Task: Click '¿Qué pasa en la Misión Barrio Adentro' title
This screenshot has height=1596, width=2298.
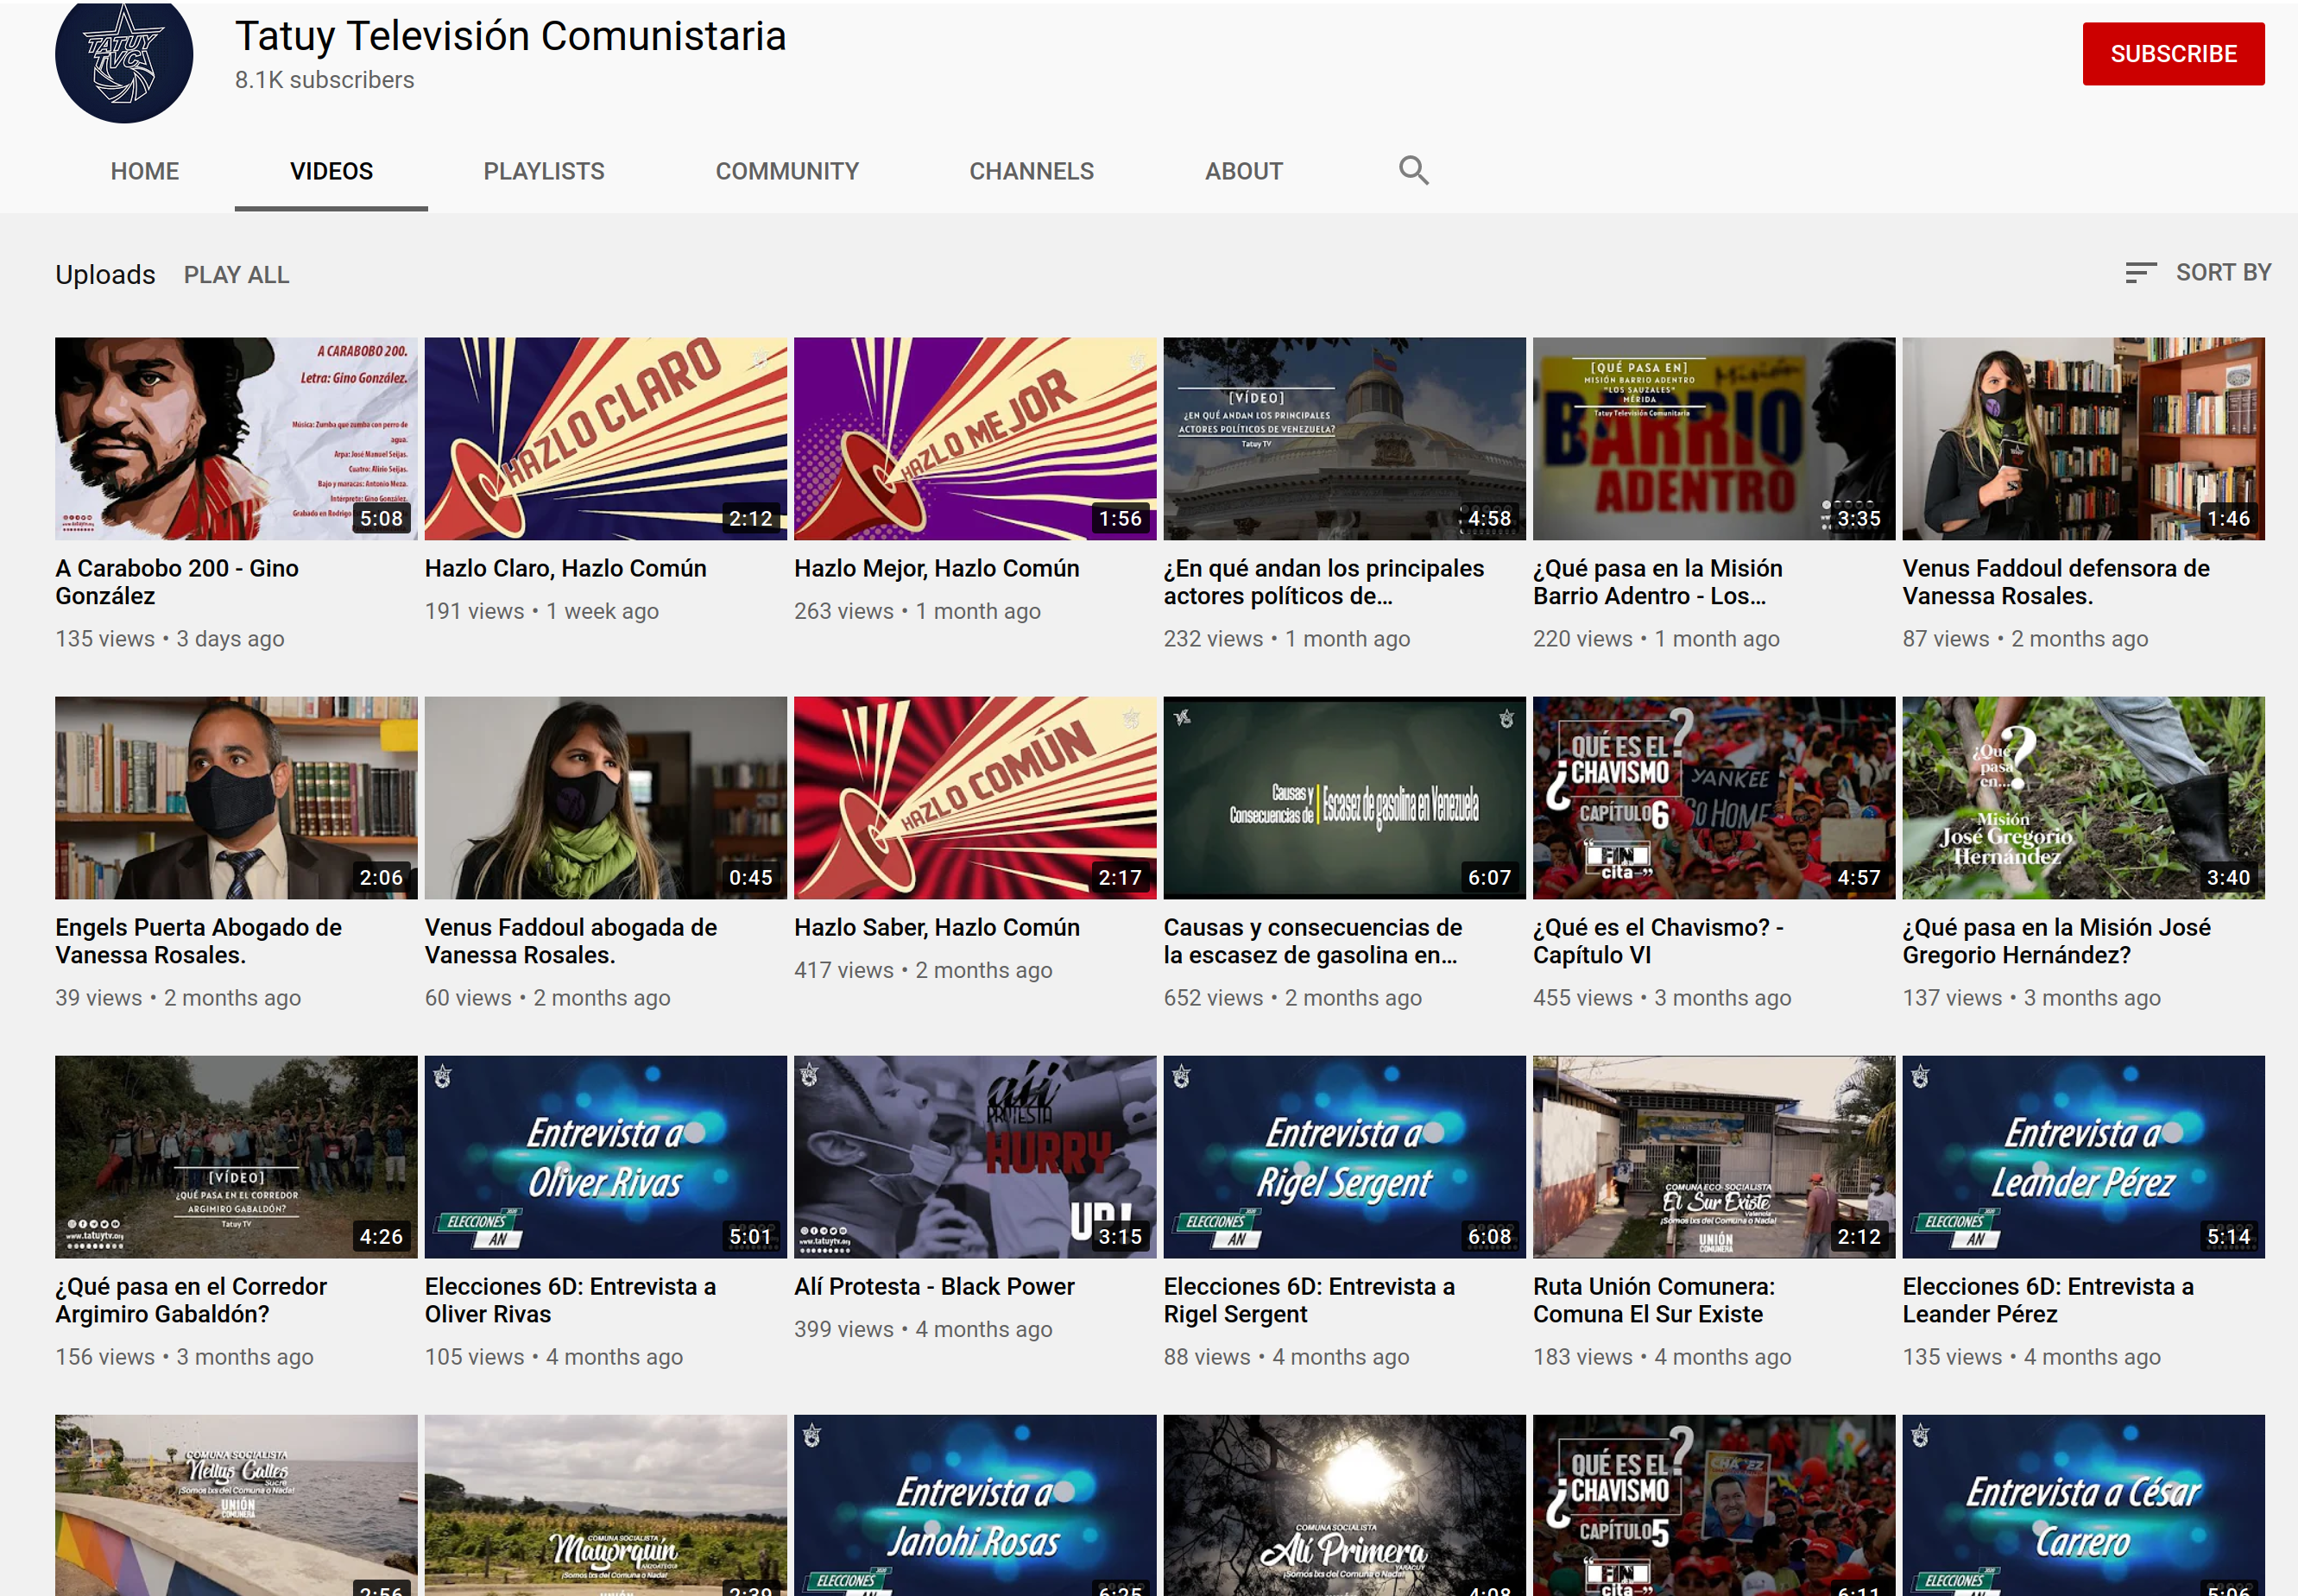Action: [x=1658, y=582]
